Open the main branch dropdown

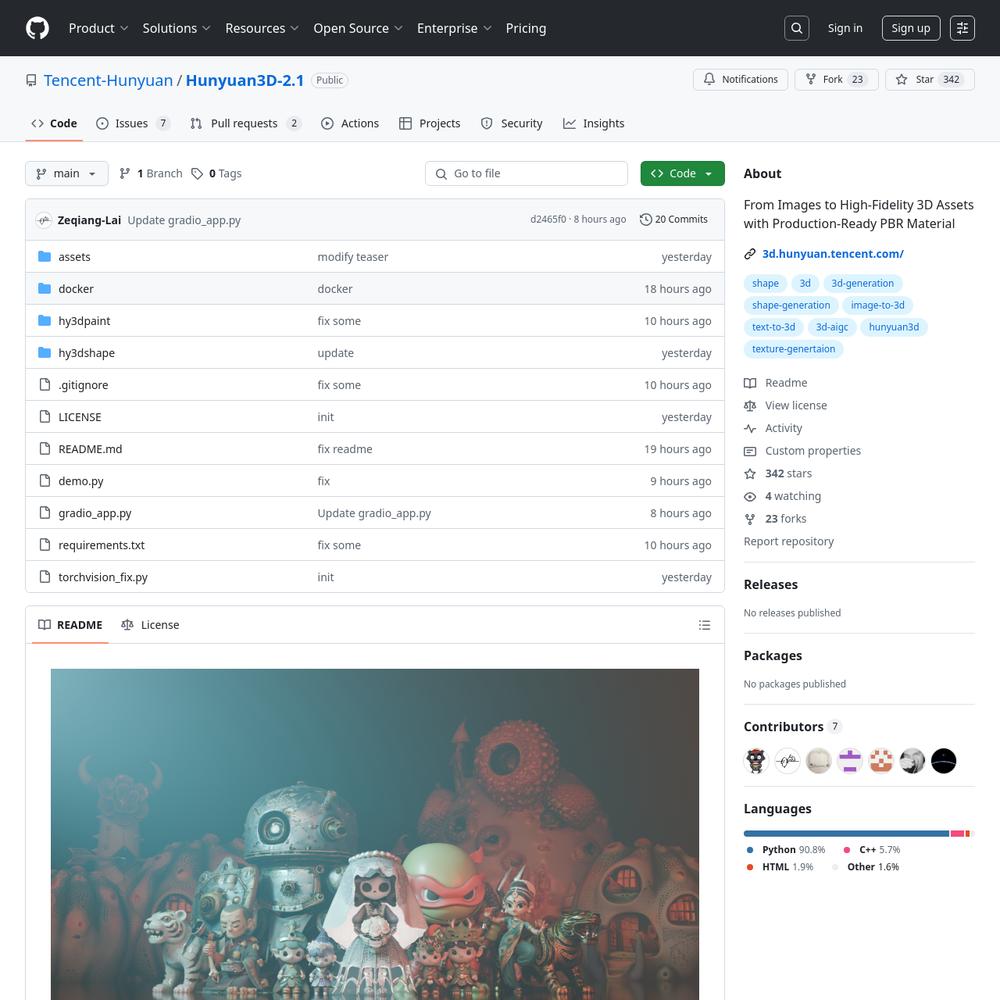[66, 173]
